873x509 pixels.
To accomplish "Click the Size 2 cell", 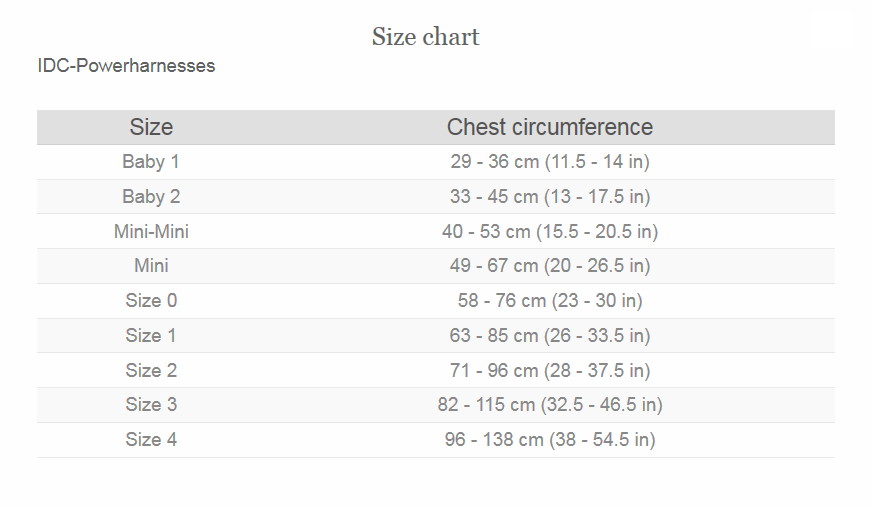I will click(151, 370).
